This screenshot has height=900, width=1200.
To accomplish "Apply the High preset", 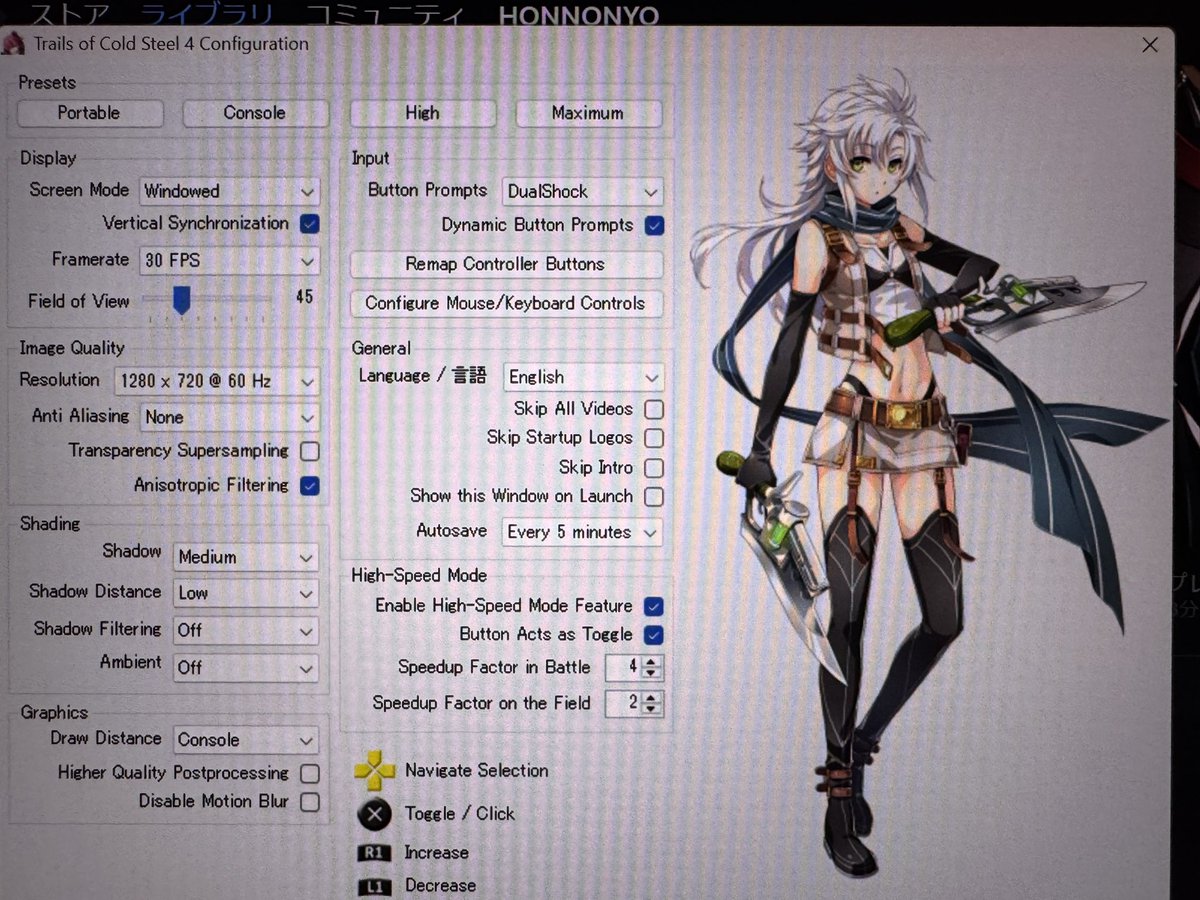I will click(422, 113).
